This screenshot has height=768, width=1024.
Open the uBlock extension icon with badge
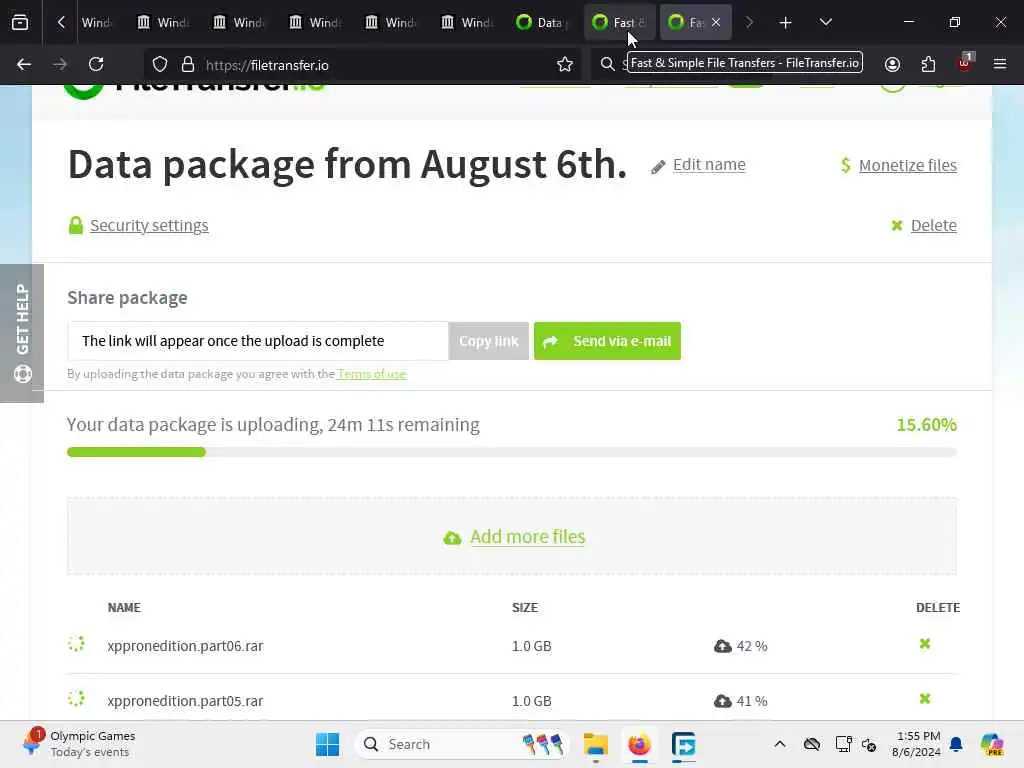coord(964,63)
